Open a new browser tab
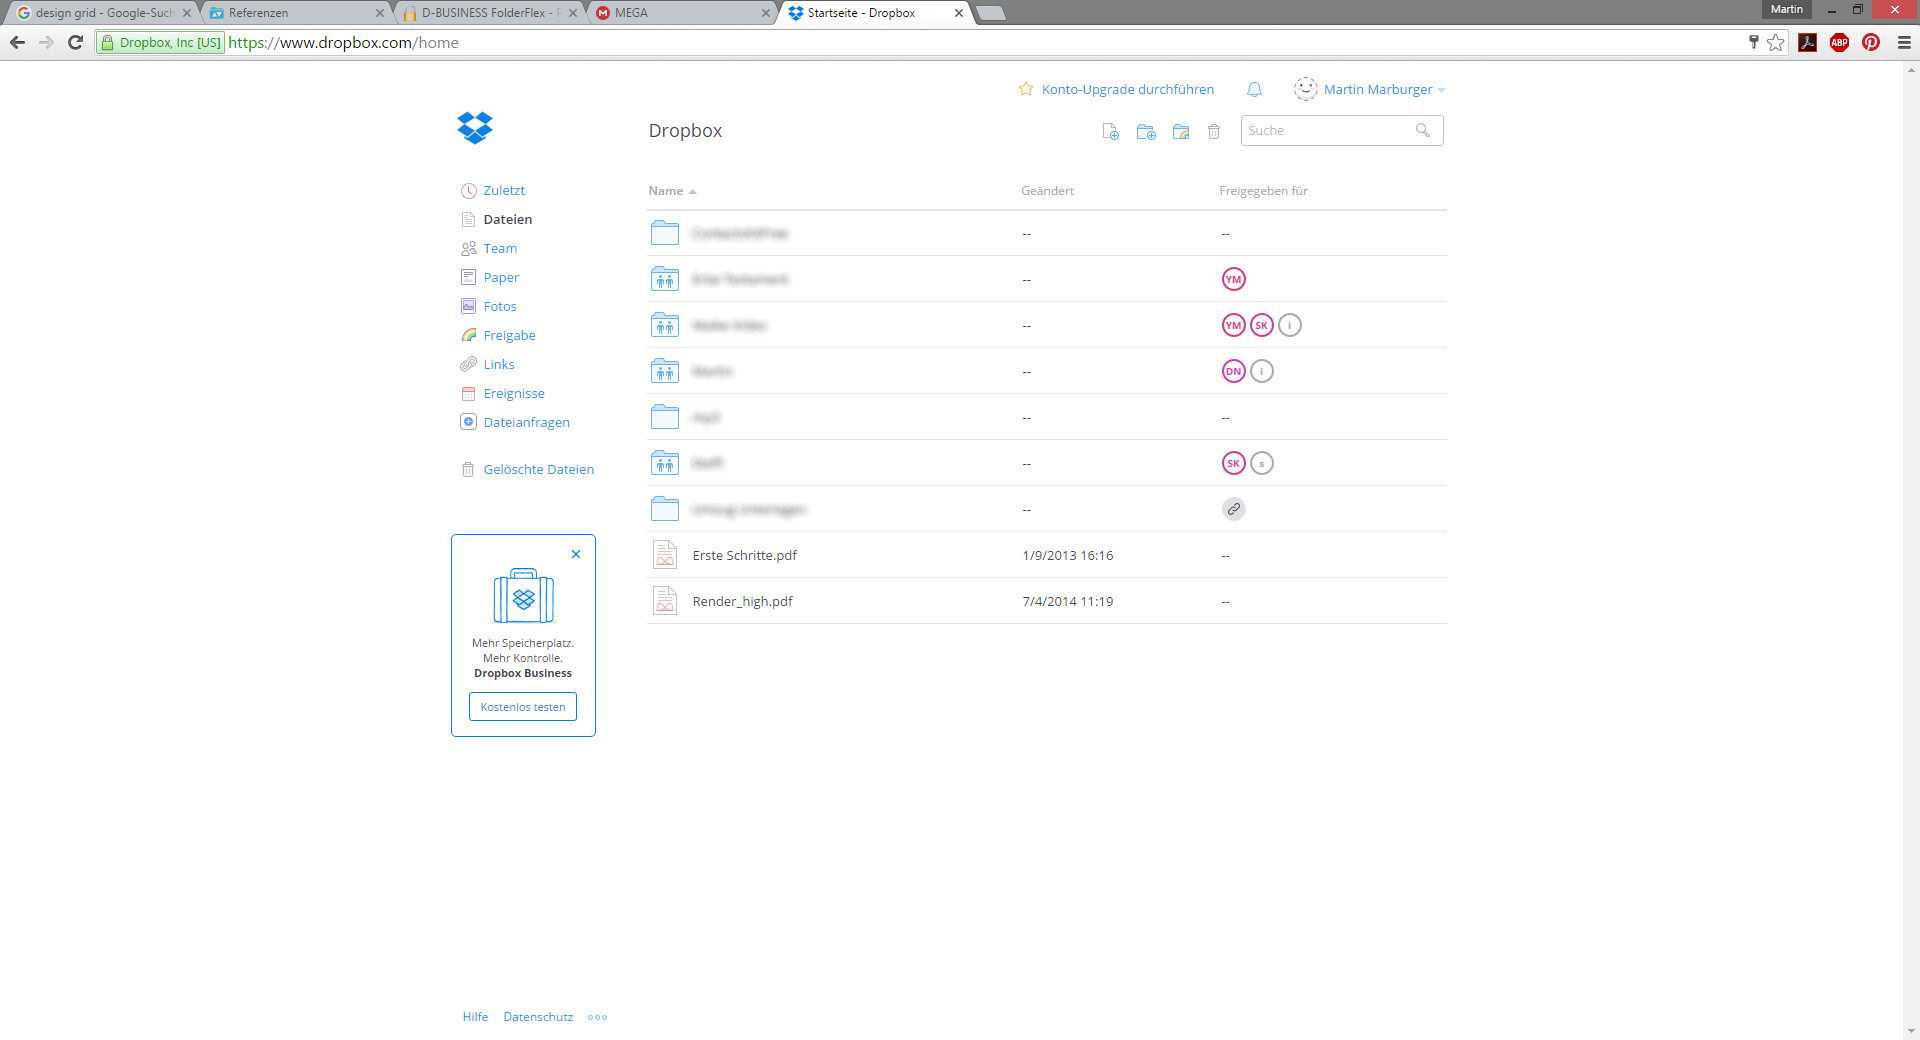Image resolution: width=1920 pixels, height=1040 pixels. coord(990,13)
